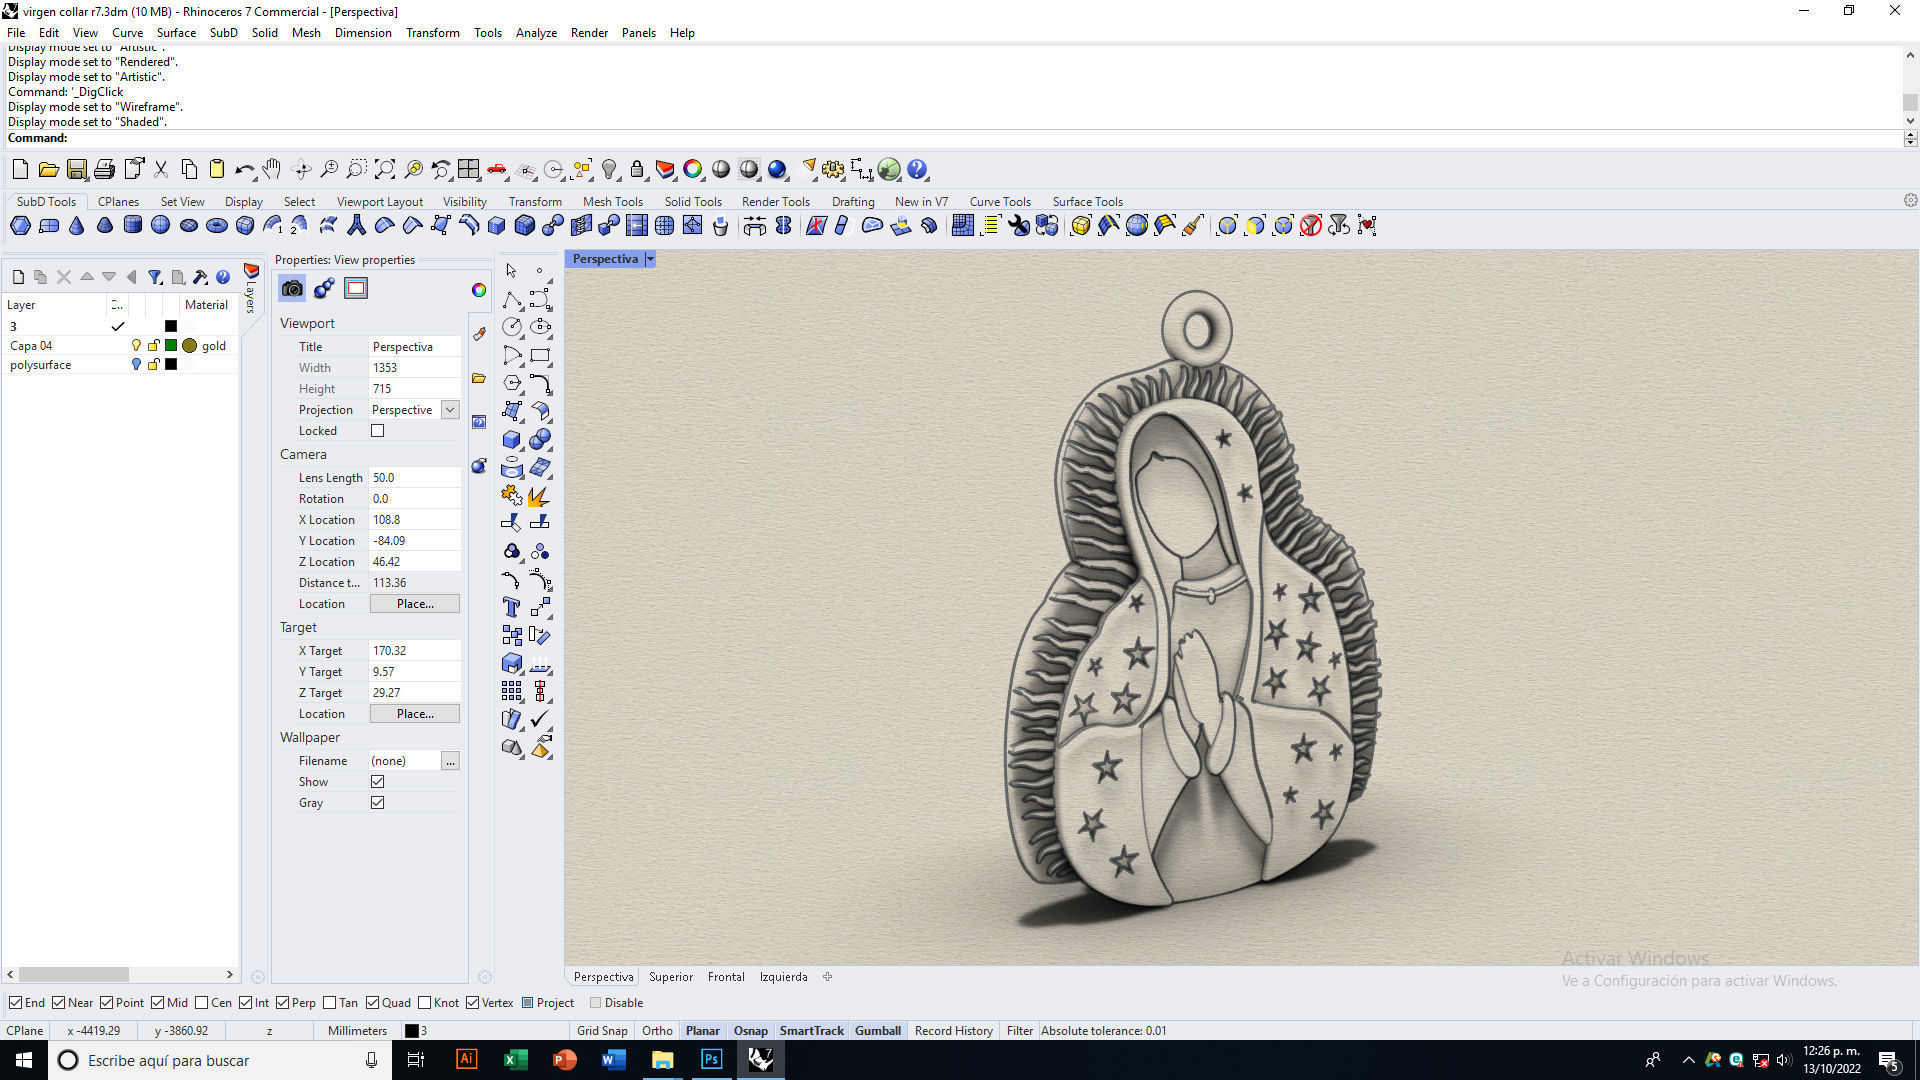Screen dimensions: 1920x1080
Task: Click the filter funnel icon in Layers panel
Action: click(155, 277)
